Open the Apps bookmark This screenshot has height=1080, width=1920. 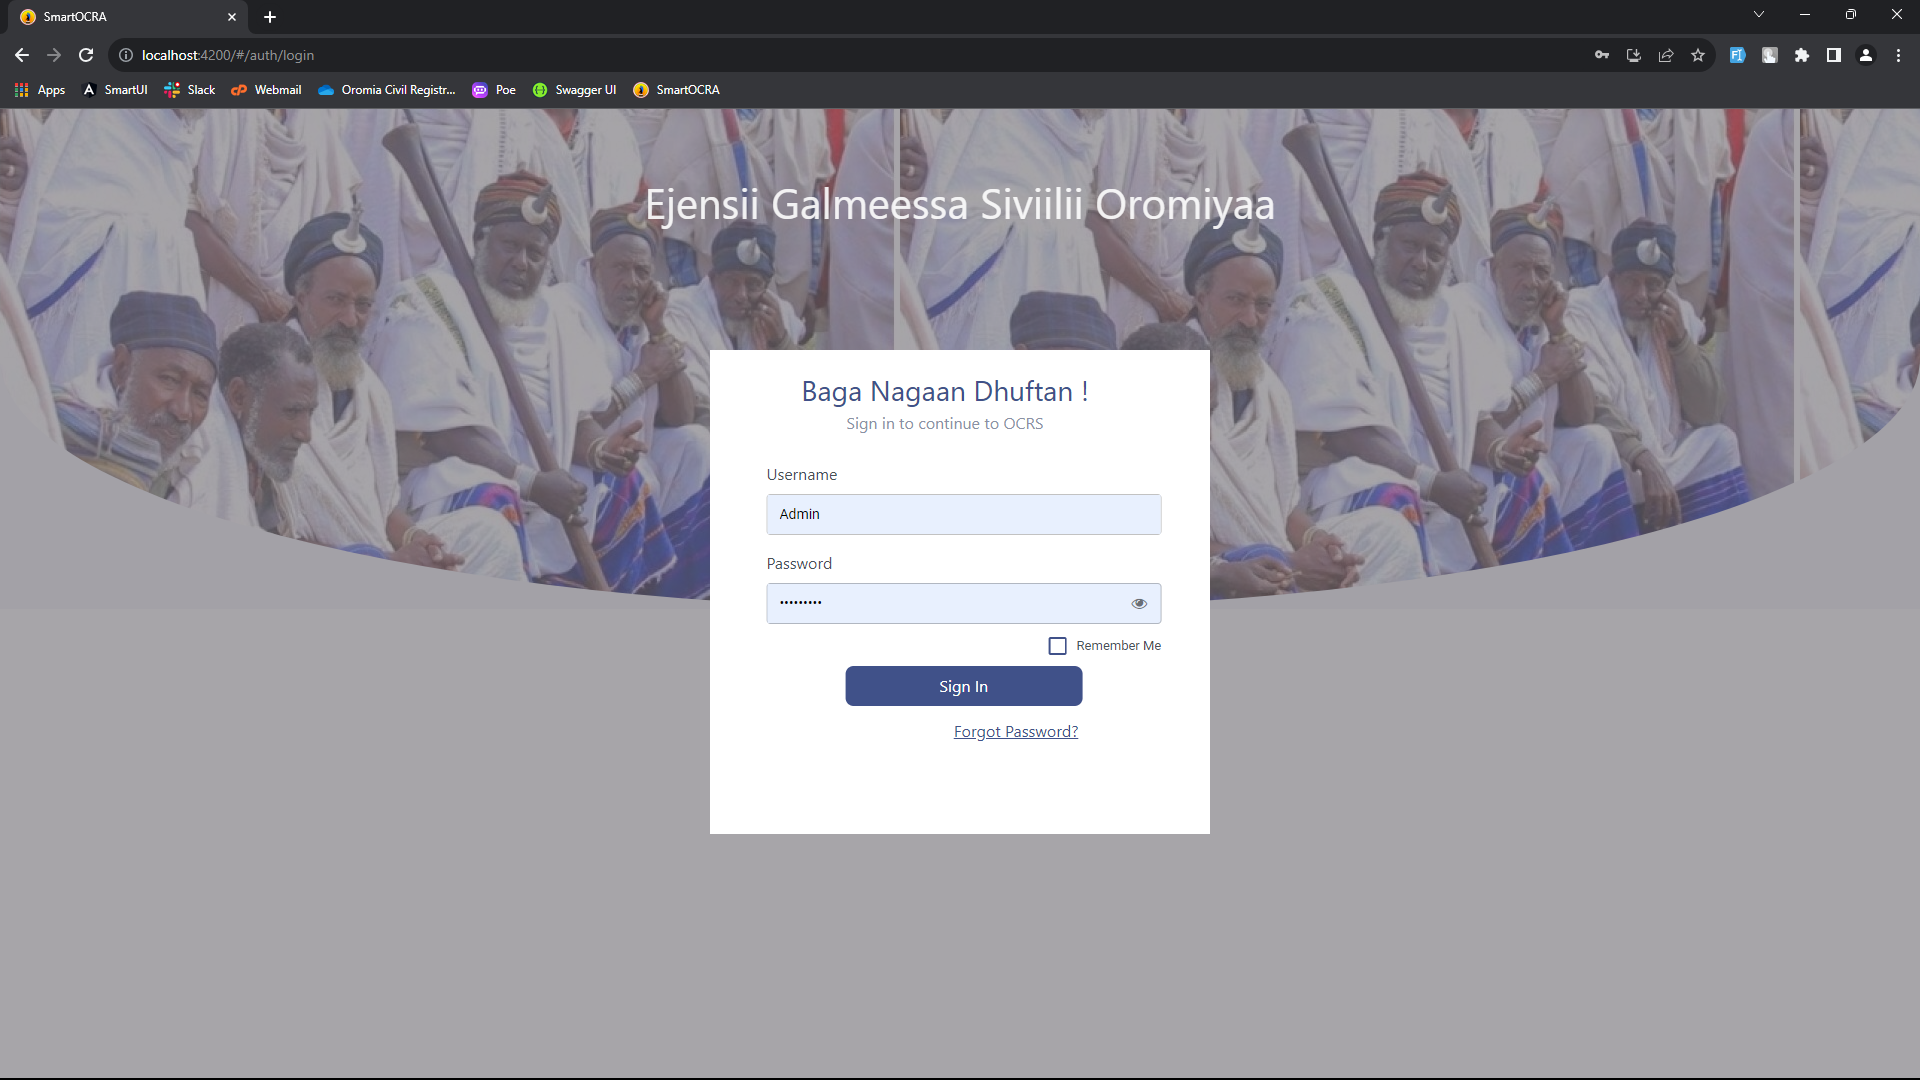click(40, 90)
